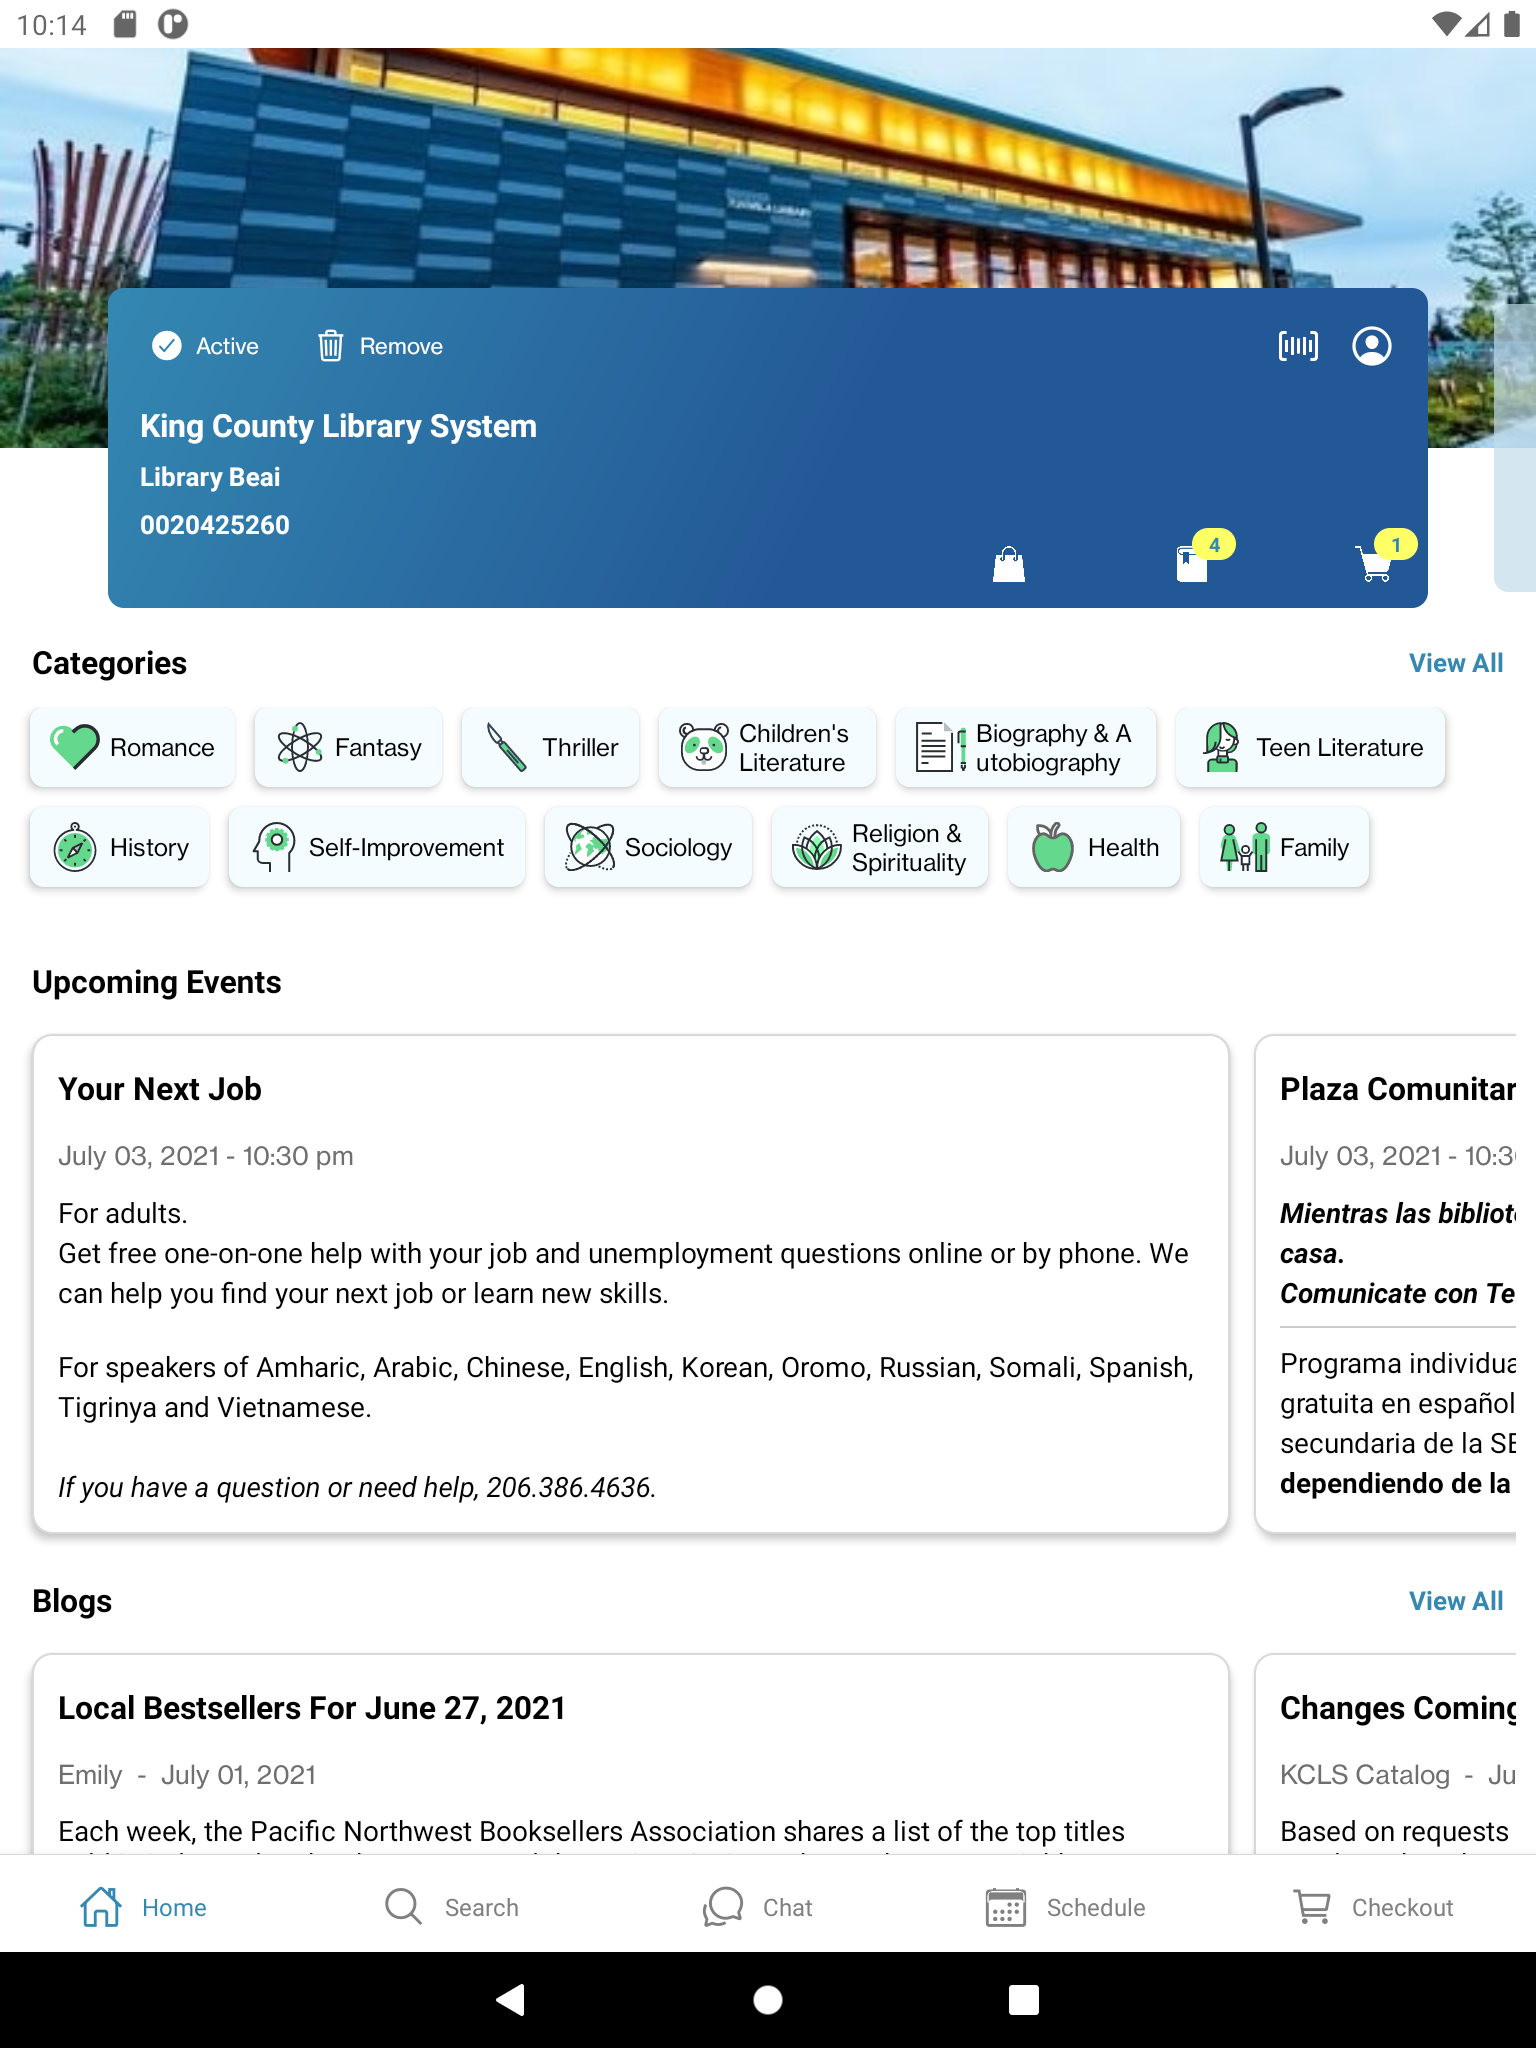Tap King County Library System title
The height and width of the screenshot is (2048, 1536).
(338, 426)
